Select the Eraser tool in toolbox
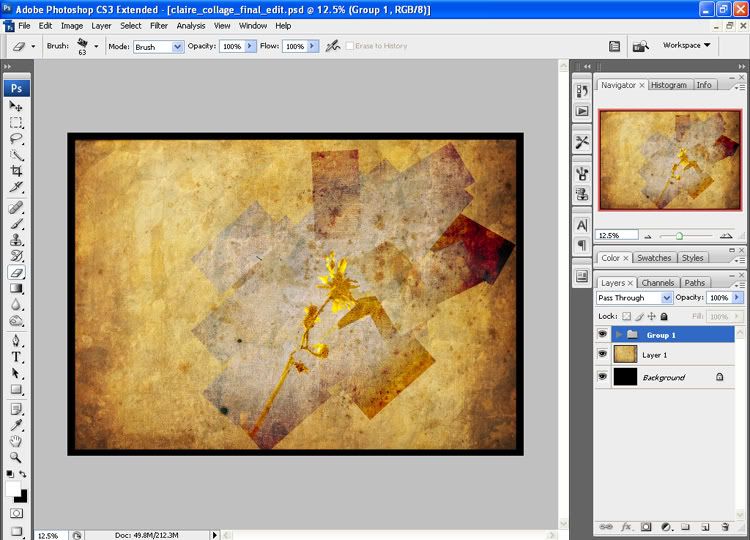This screenshot has width=750, height=540. click(x=16, y=272)
